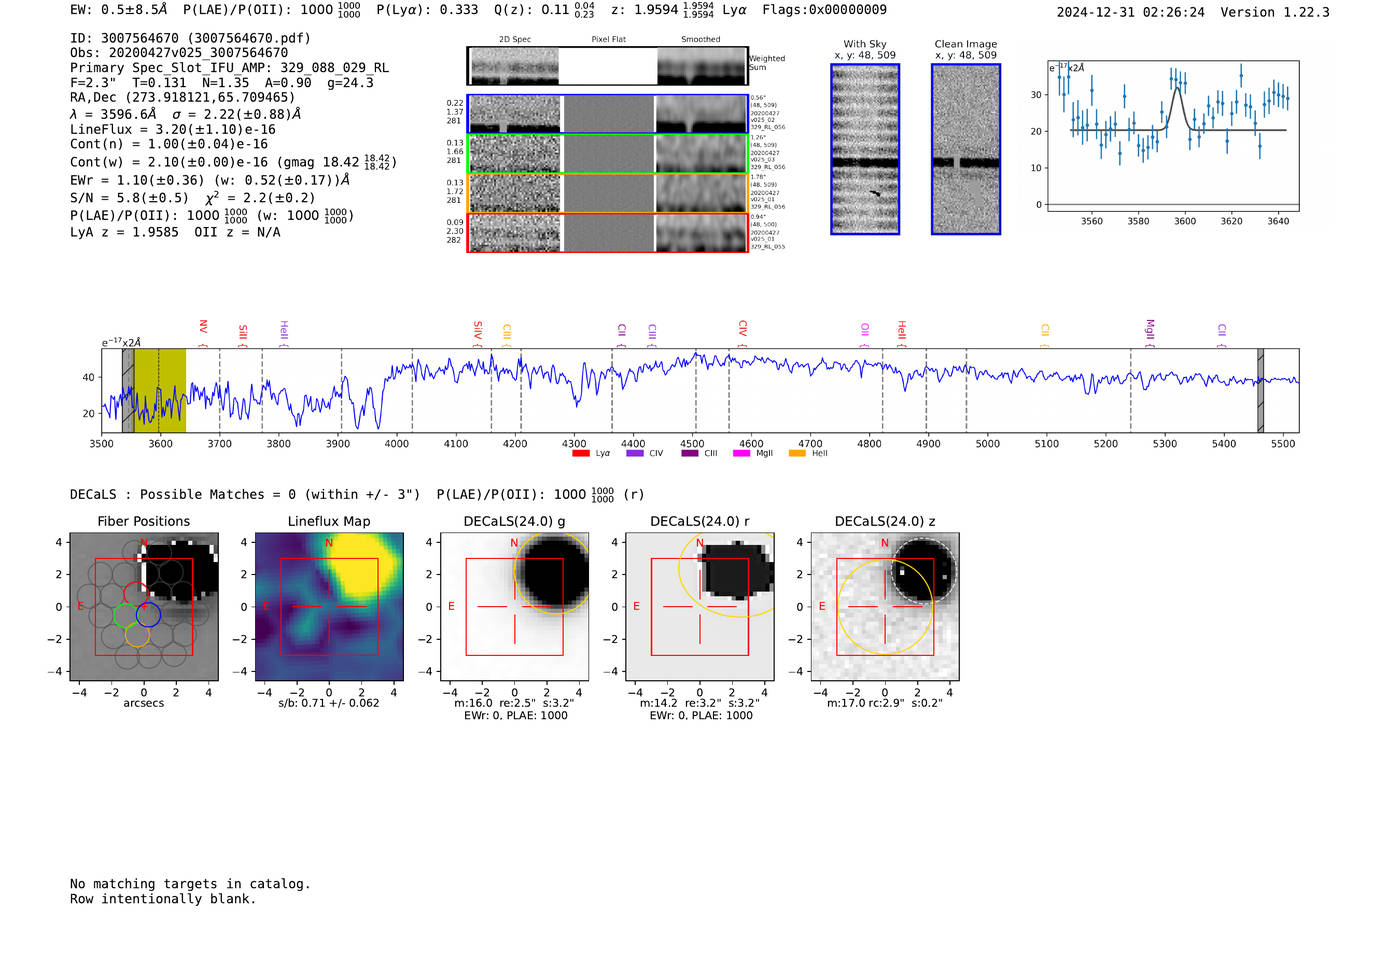The image size is (1400, 953).
Task: Click the blue fiber circle in Fiber Positions
Action: click(148, 615)
